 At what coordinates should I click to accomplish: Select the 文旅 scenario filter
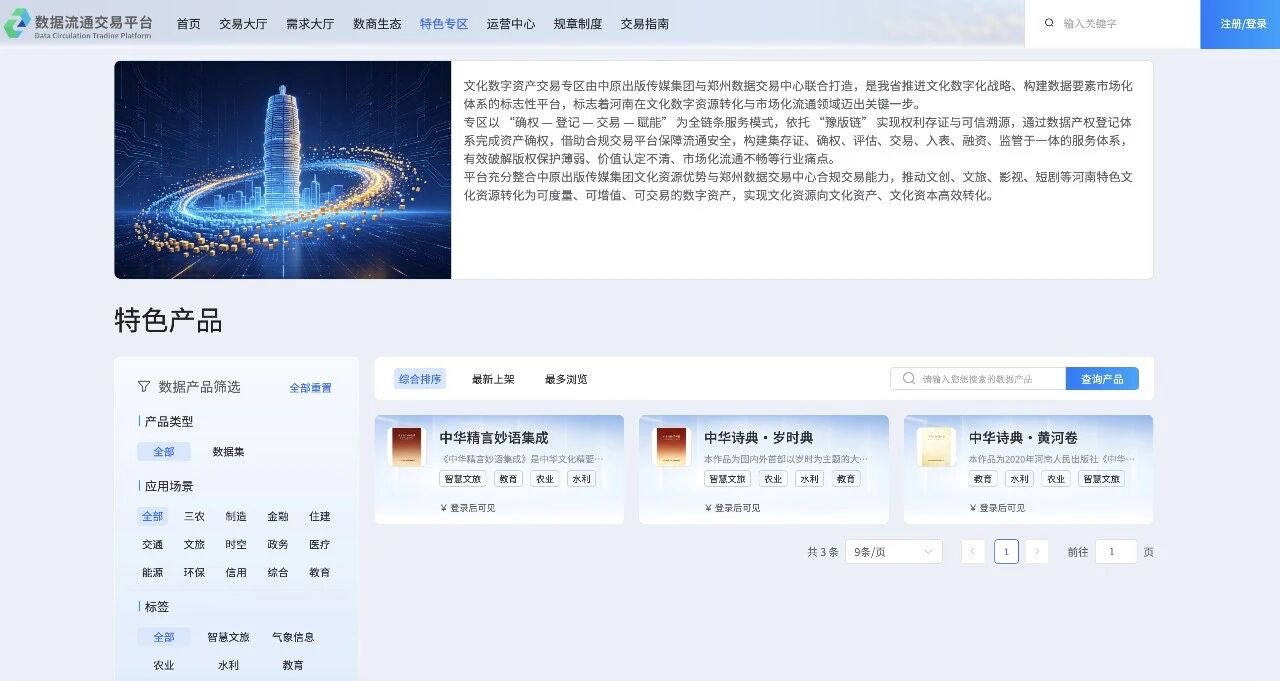click(194, 545)
